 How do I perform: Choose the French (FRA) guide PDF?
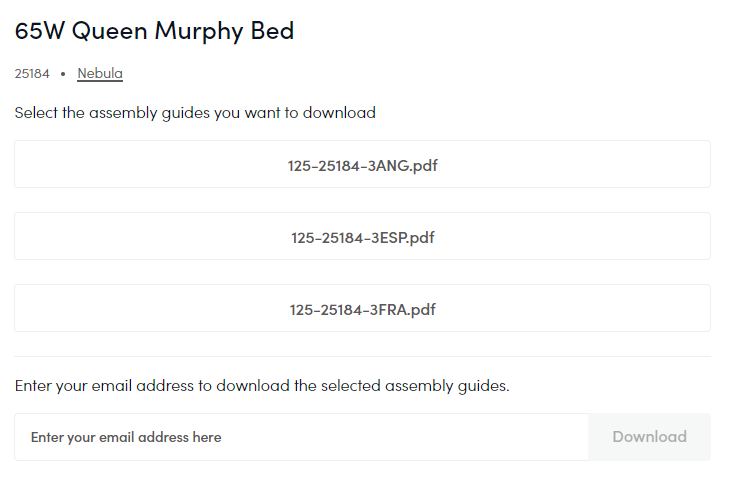(362, 309)
